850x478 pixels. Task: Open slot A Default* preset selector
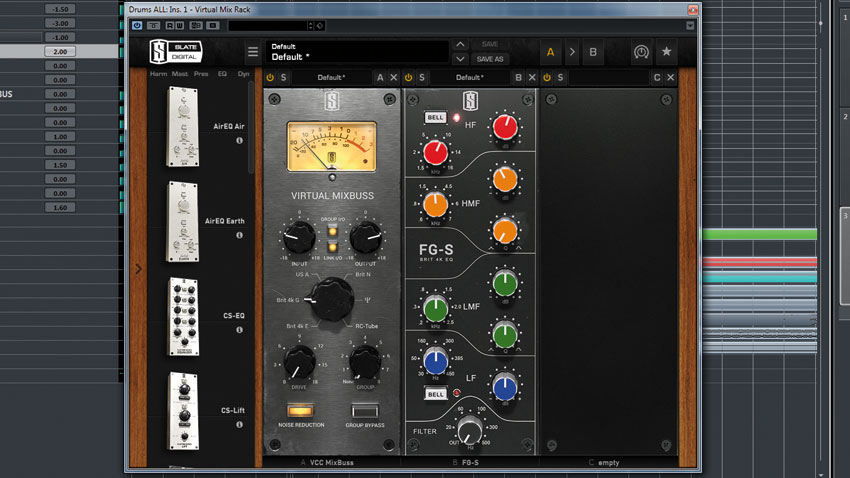[332, 77]
